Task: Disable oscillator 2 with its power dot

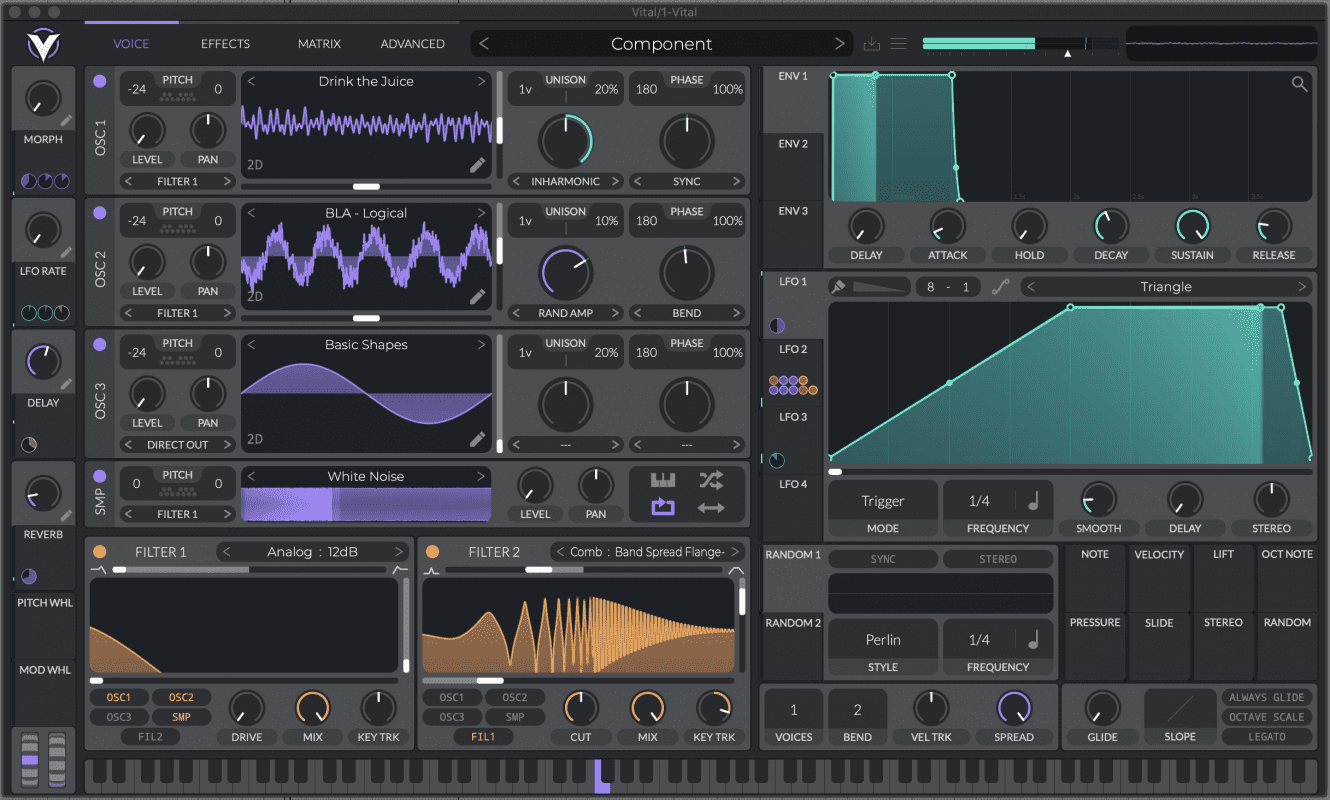Action: click(99, 213)
